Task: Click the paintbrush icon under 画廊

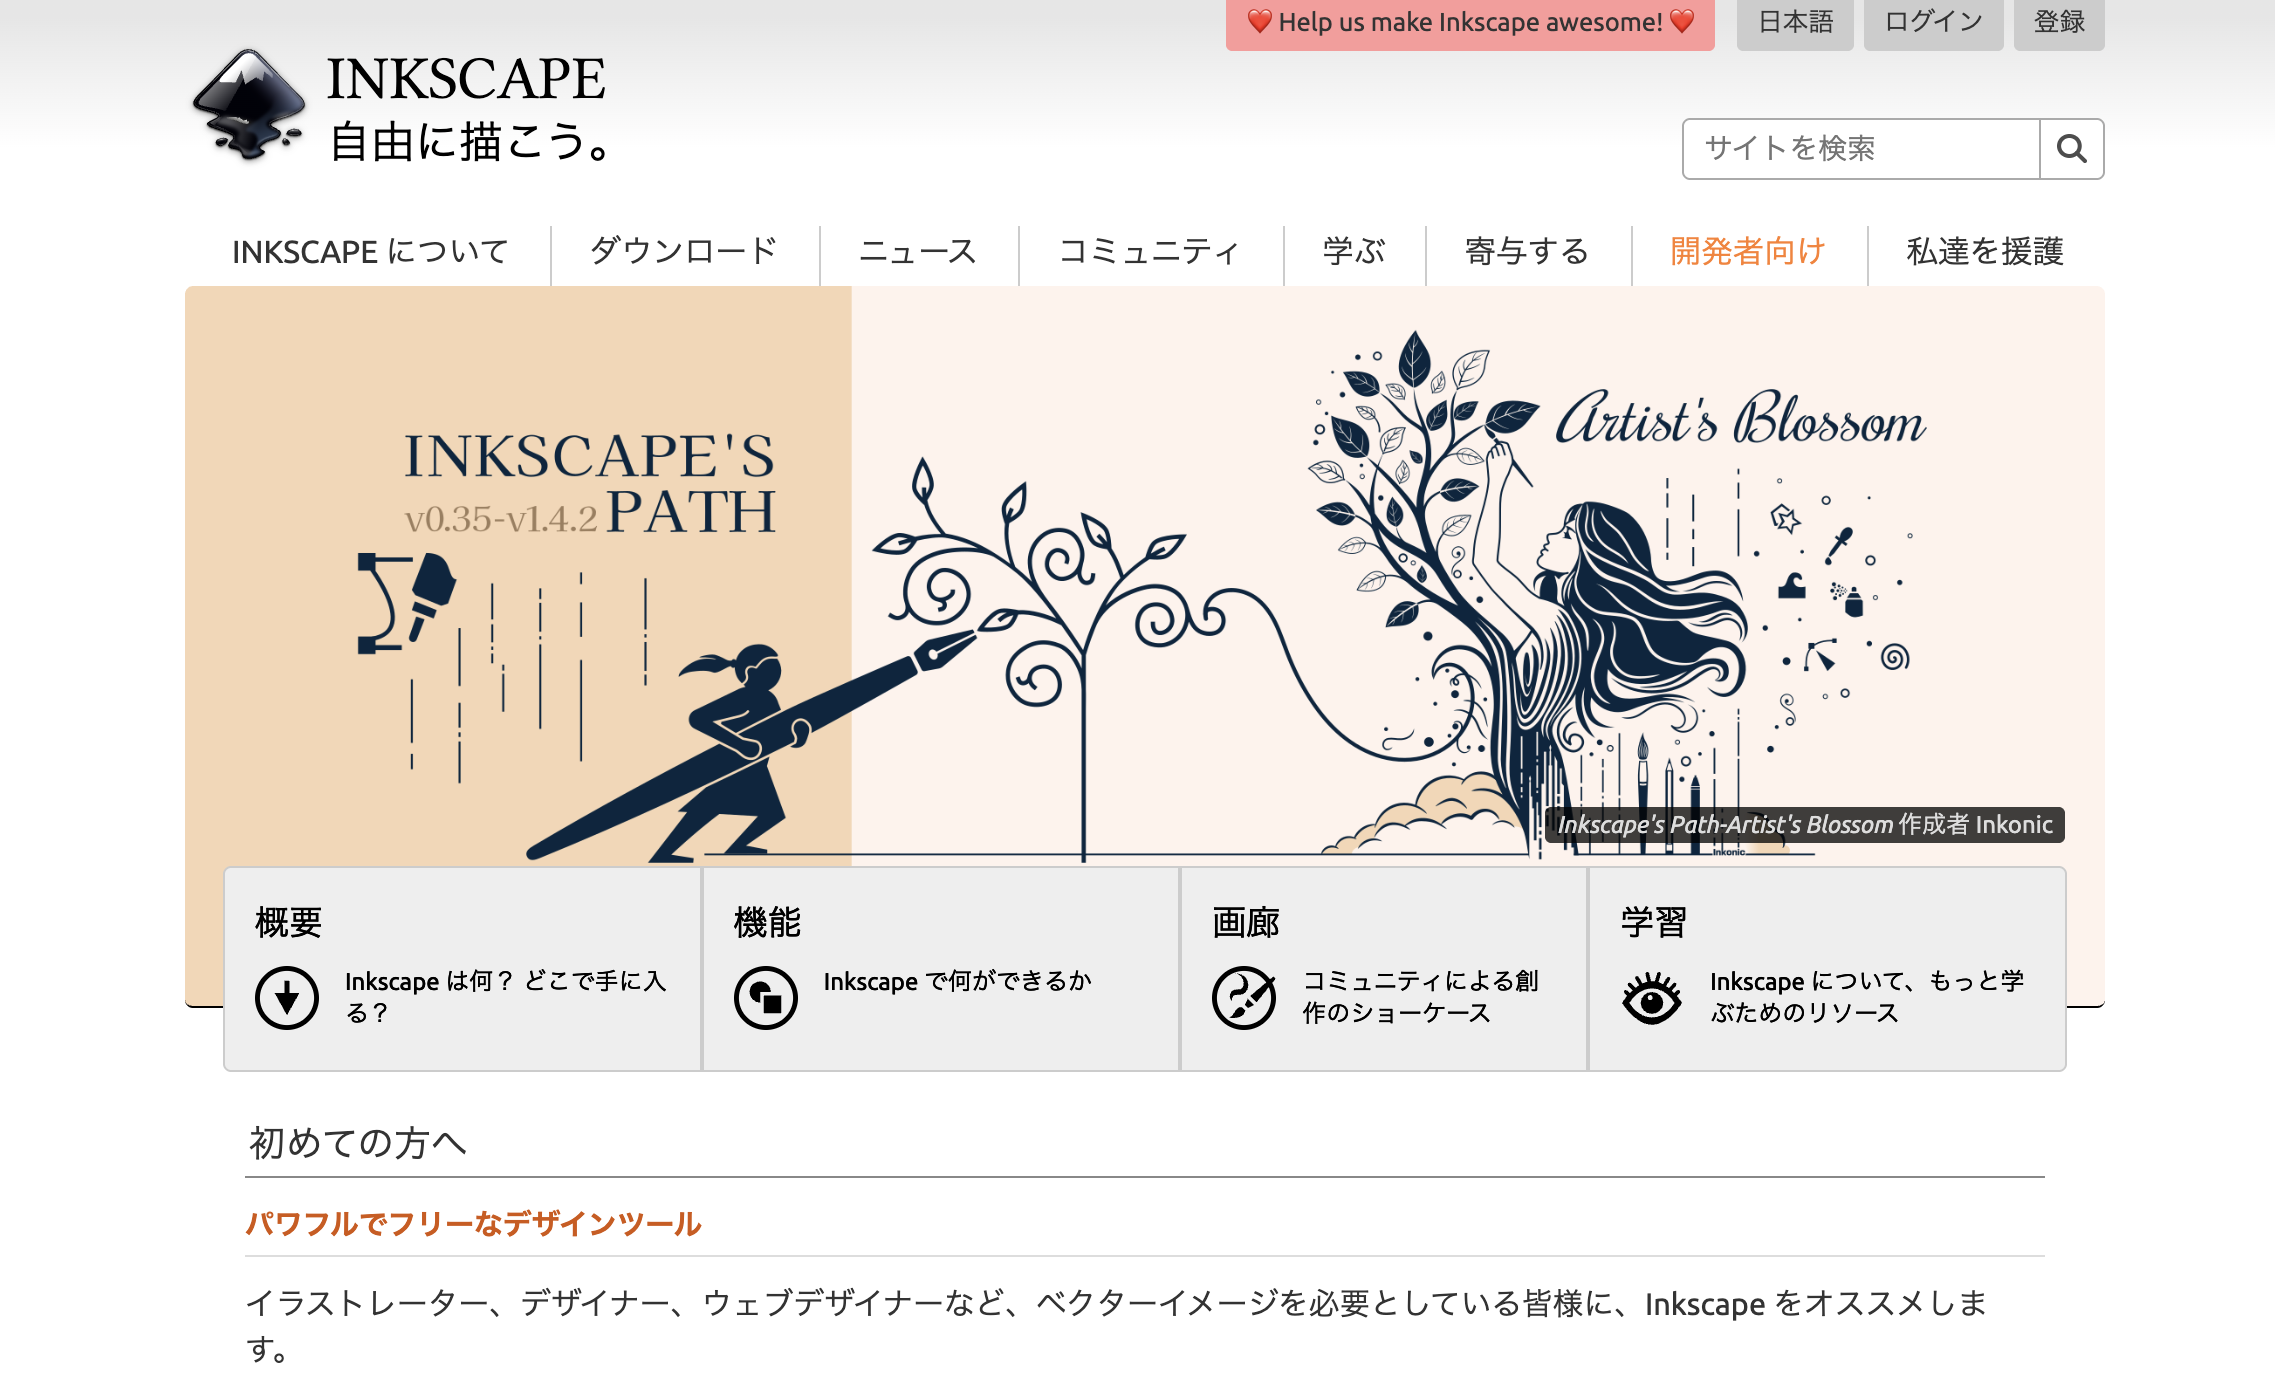Action: click(1244, 997)
